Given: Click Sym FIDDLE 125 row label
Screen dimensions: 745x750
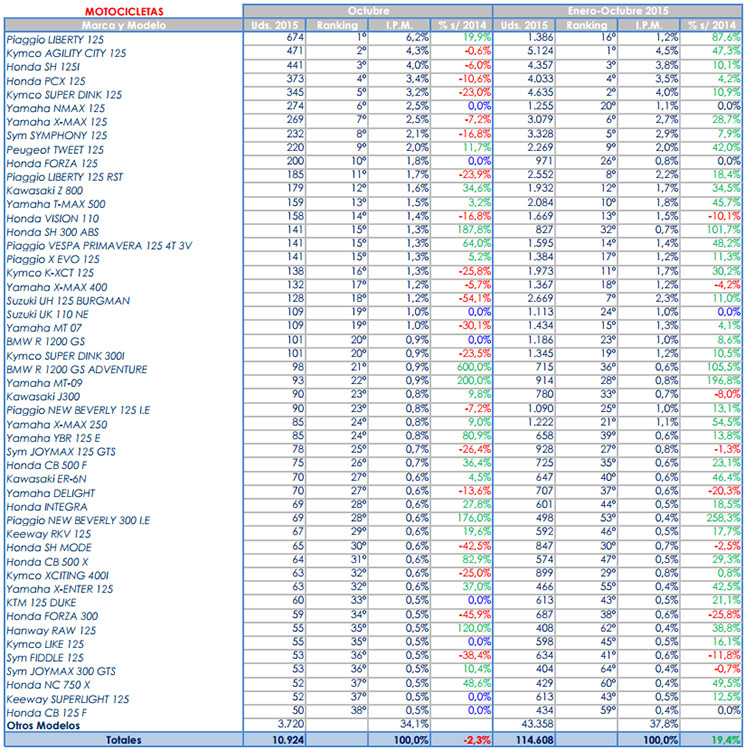Looking at the screenshot, I should pyautogui.click(x=45, y=658).
